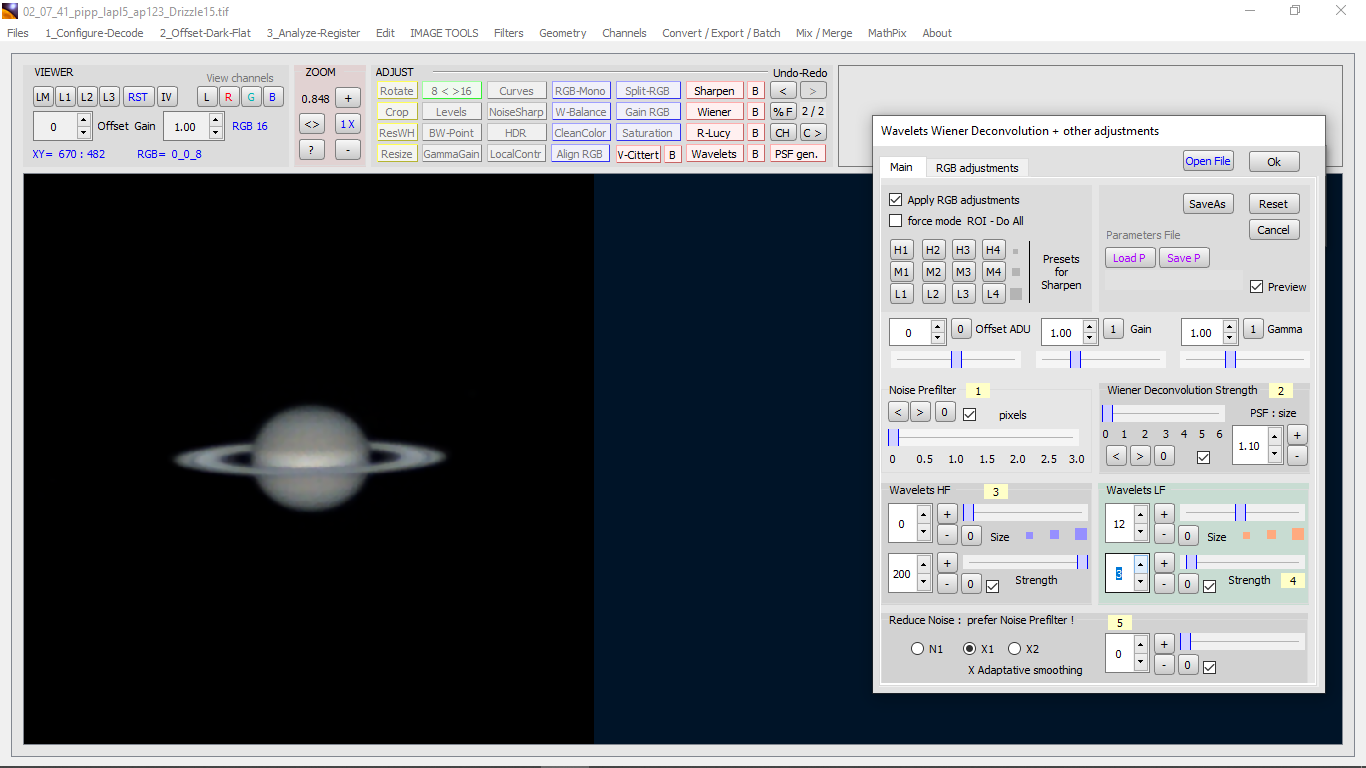
Task: Toggle the Noise Prefilter pixels checkbox
Action: coord(969,414)
